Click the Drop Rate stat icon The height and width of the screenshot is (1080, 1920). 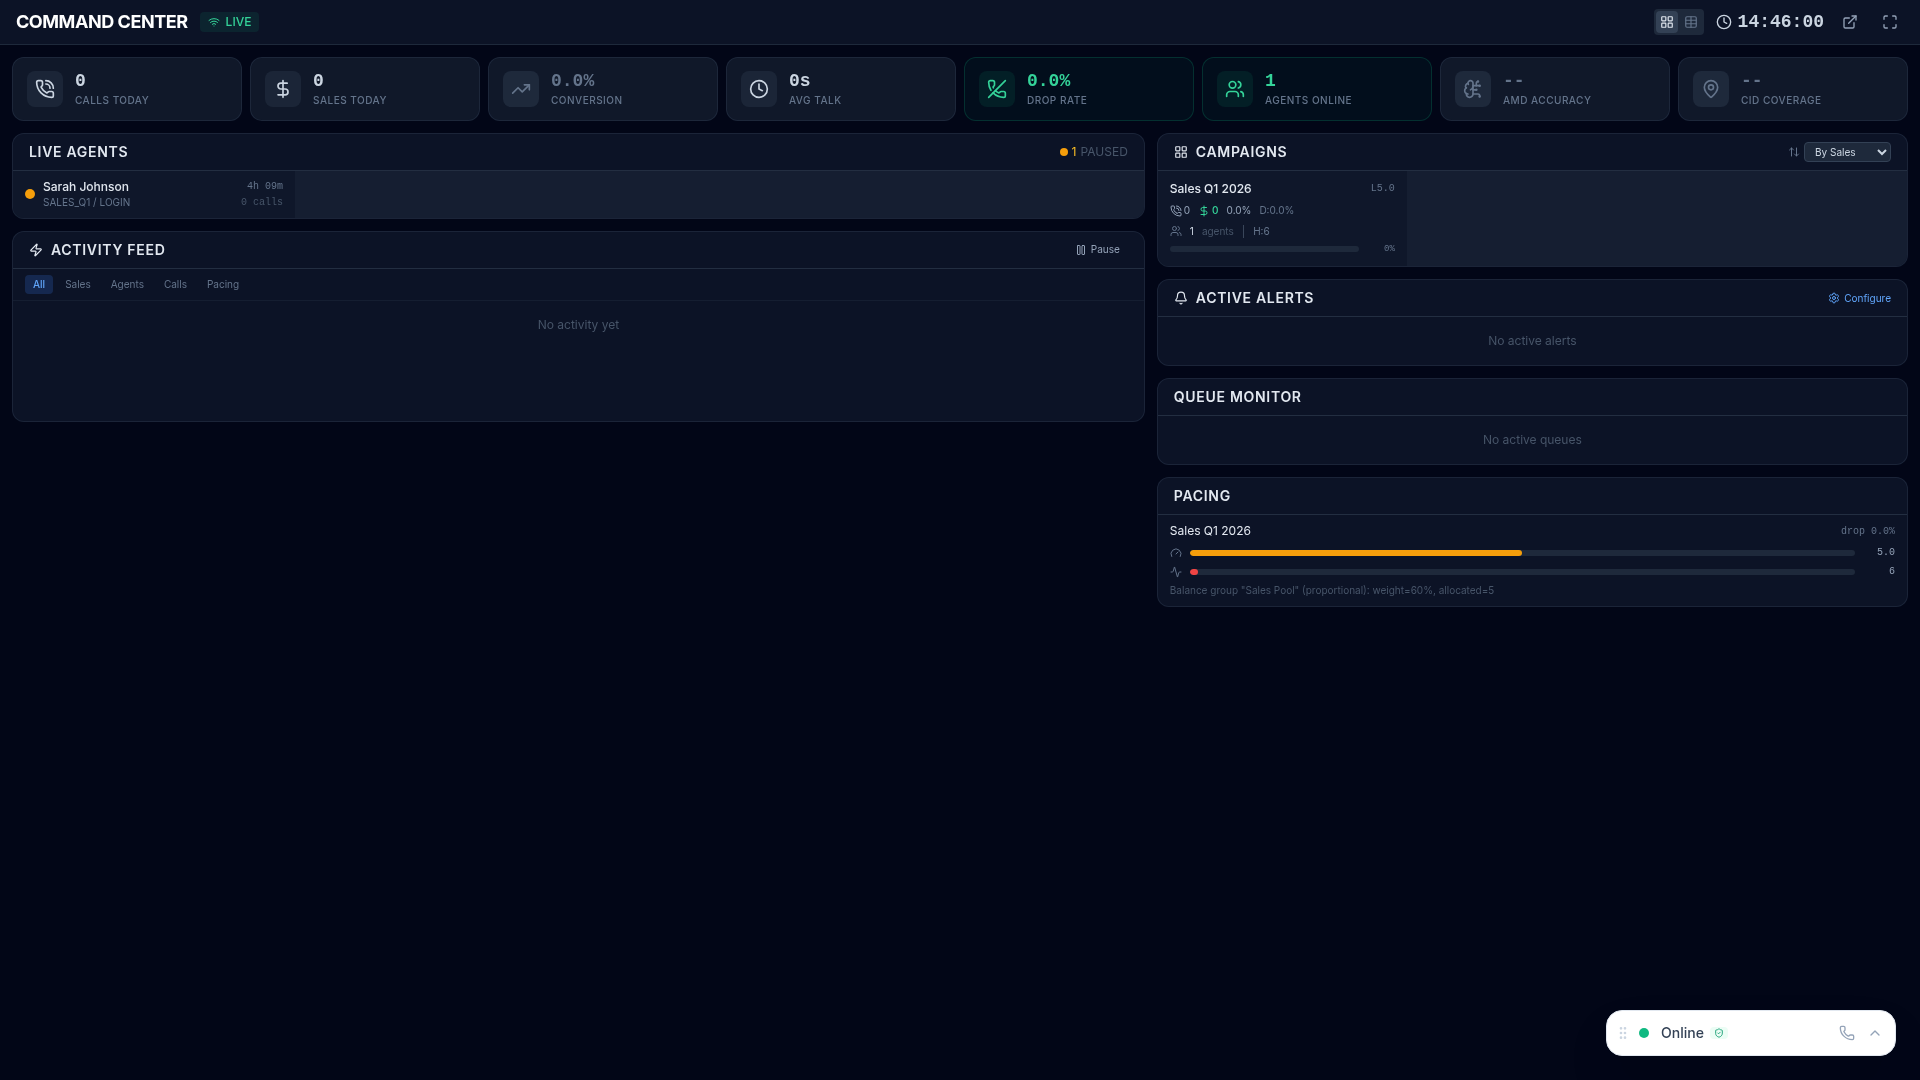point(995,89)
